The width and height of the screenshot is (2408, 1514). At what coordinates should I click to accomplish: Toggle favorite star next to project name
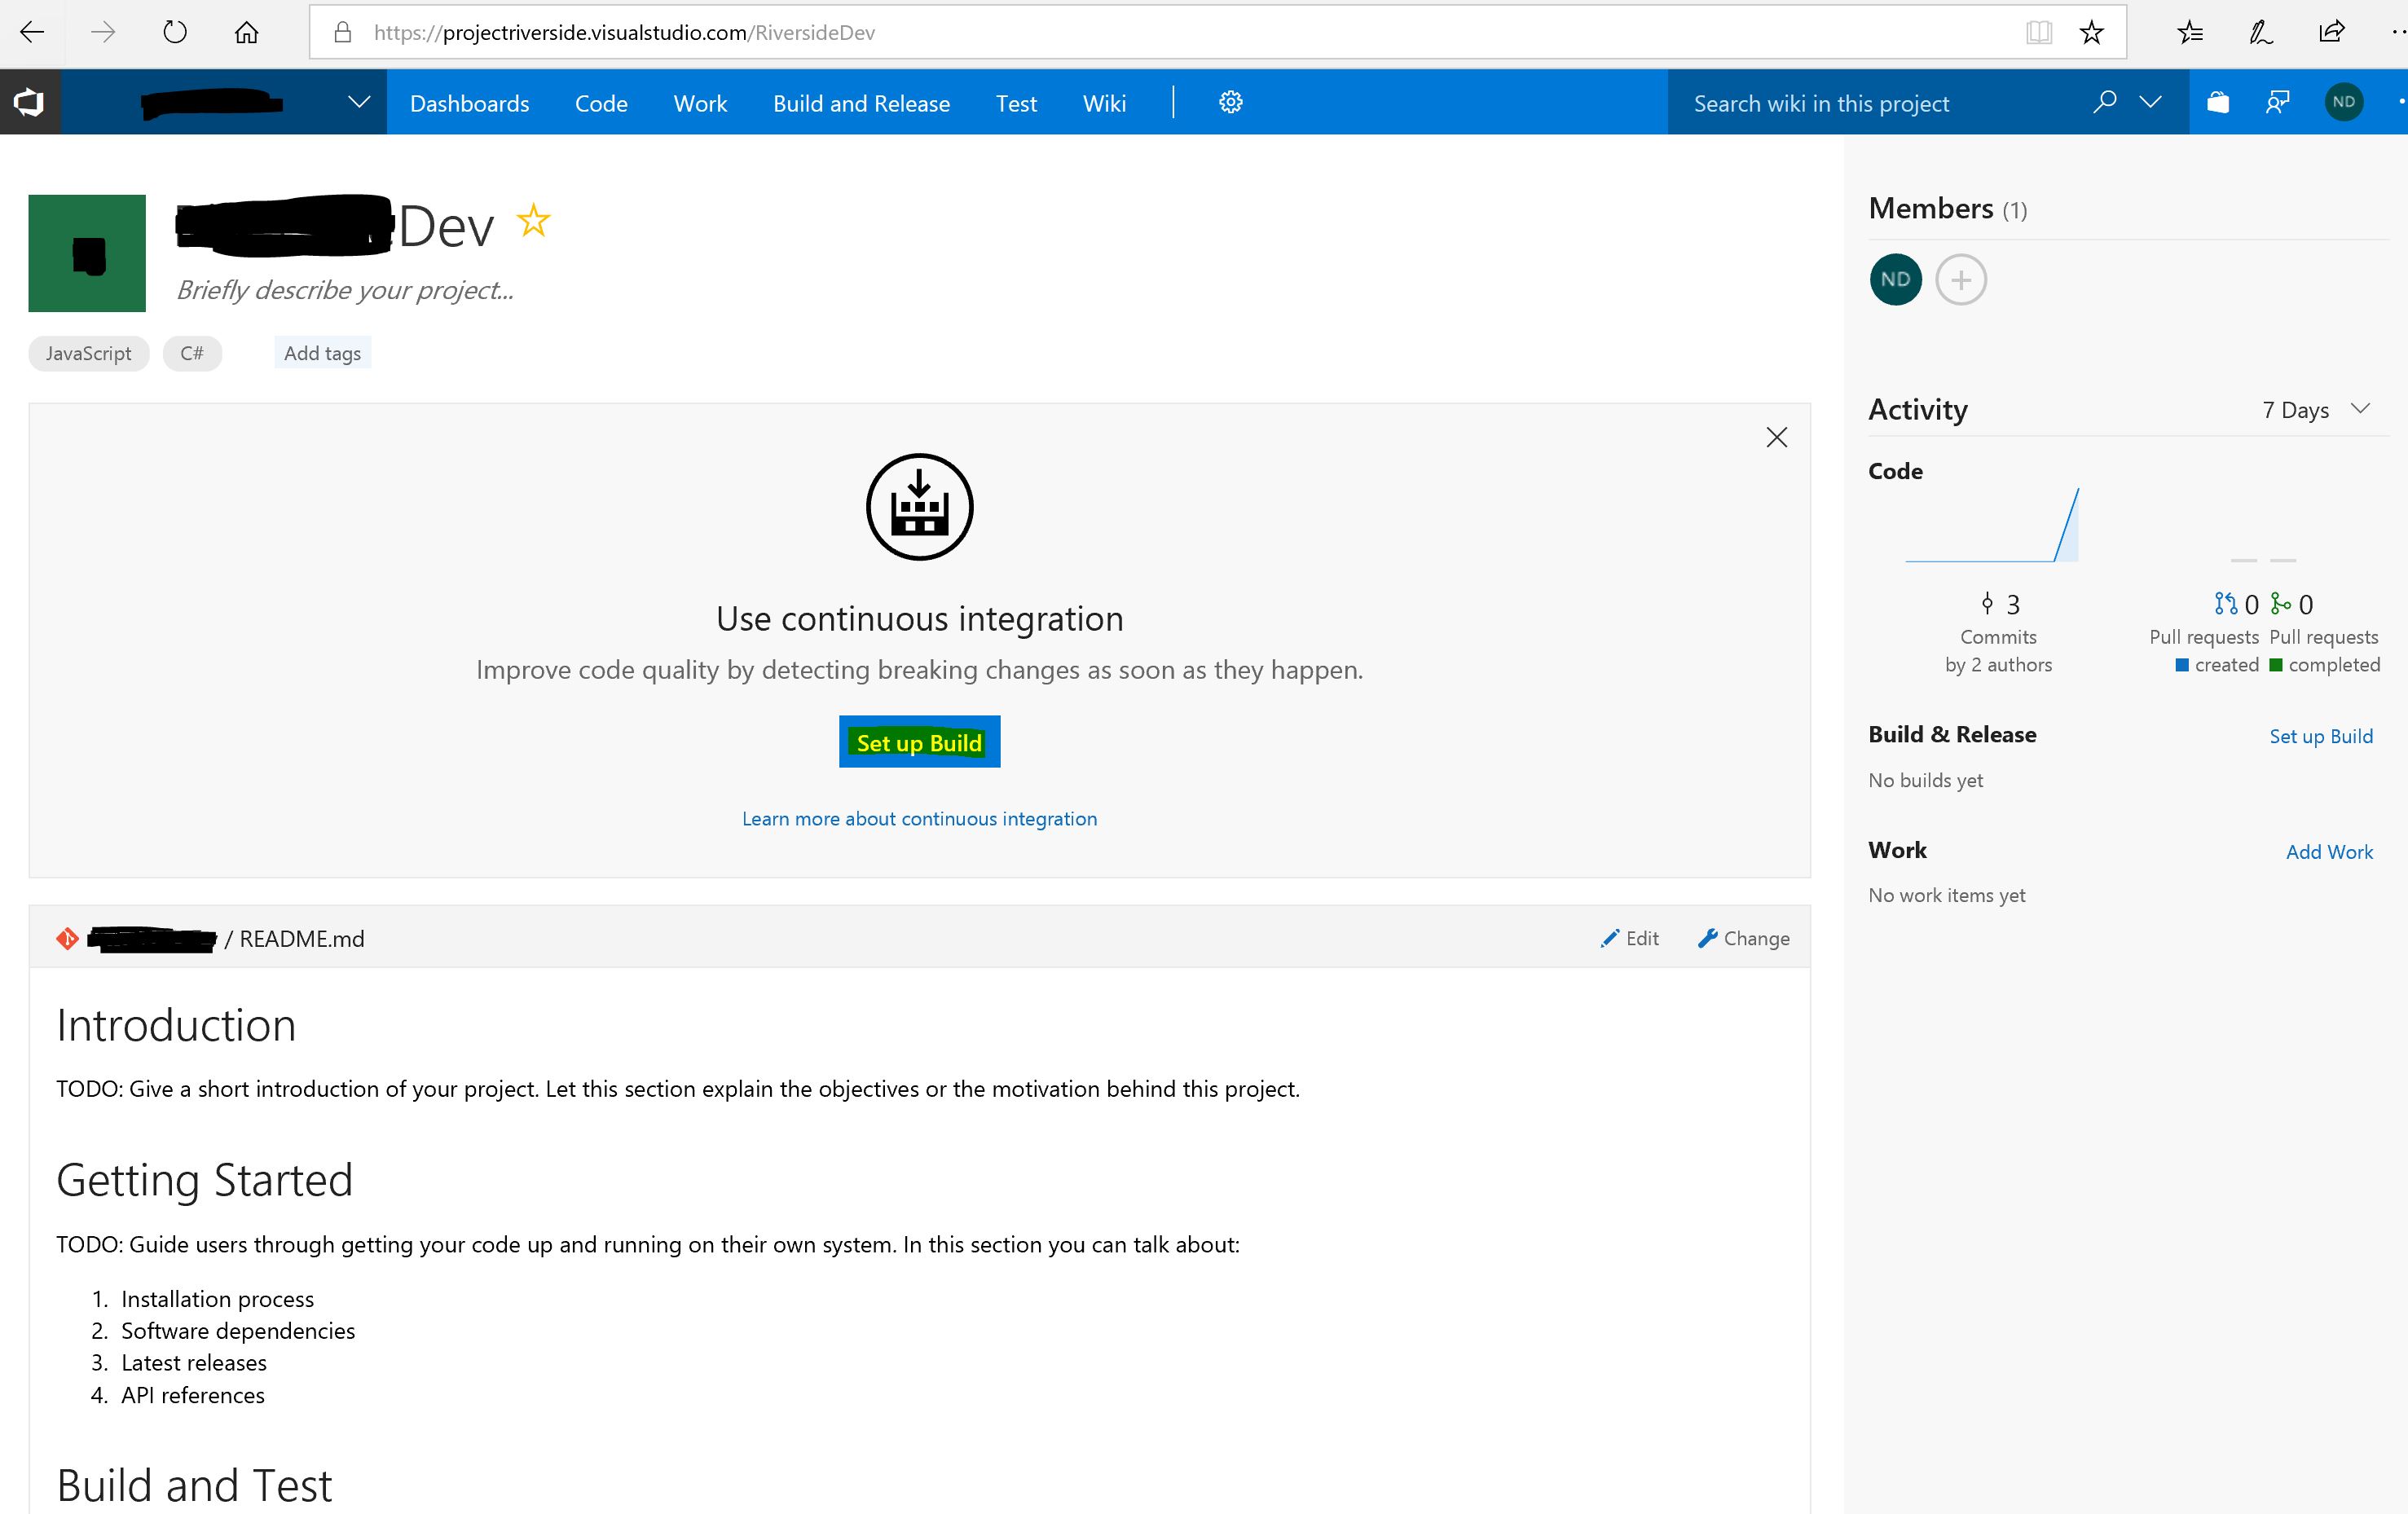point(534,221)
